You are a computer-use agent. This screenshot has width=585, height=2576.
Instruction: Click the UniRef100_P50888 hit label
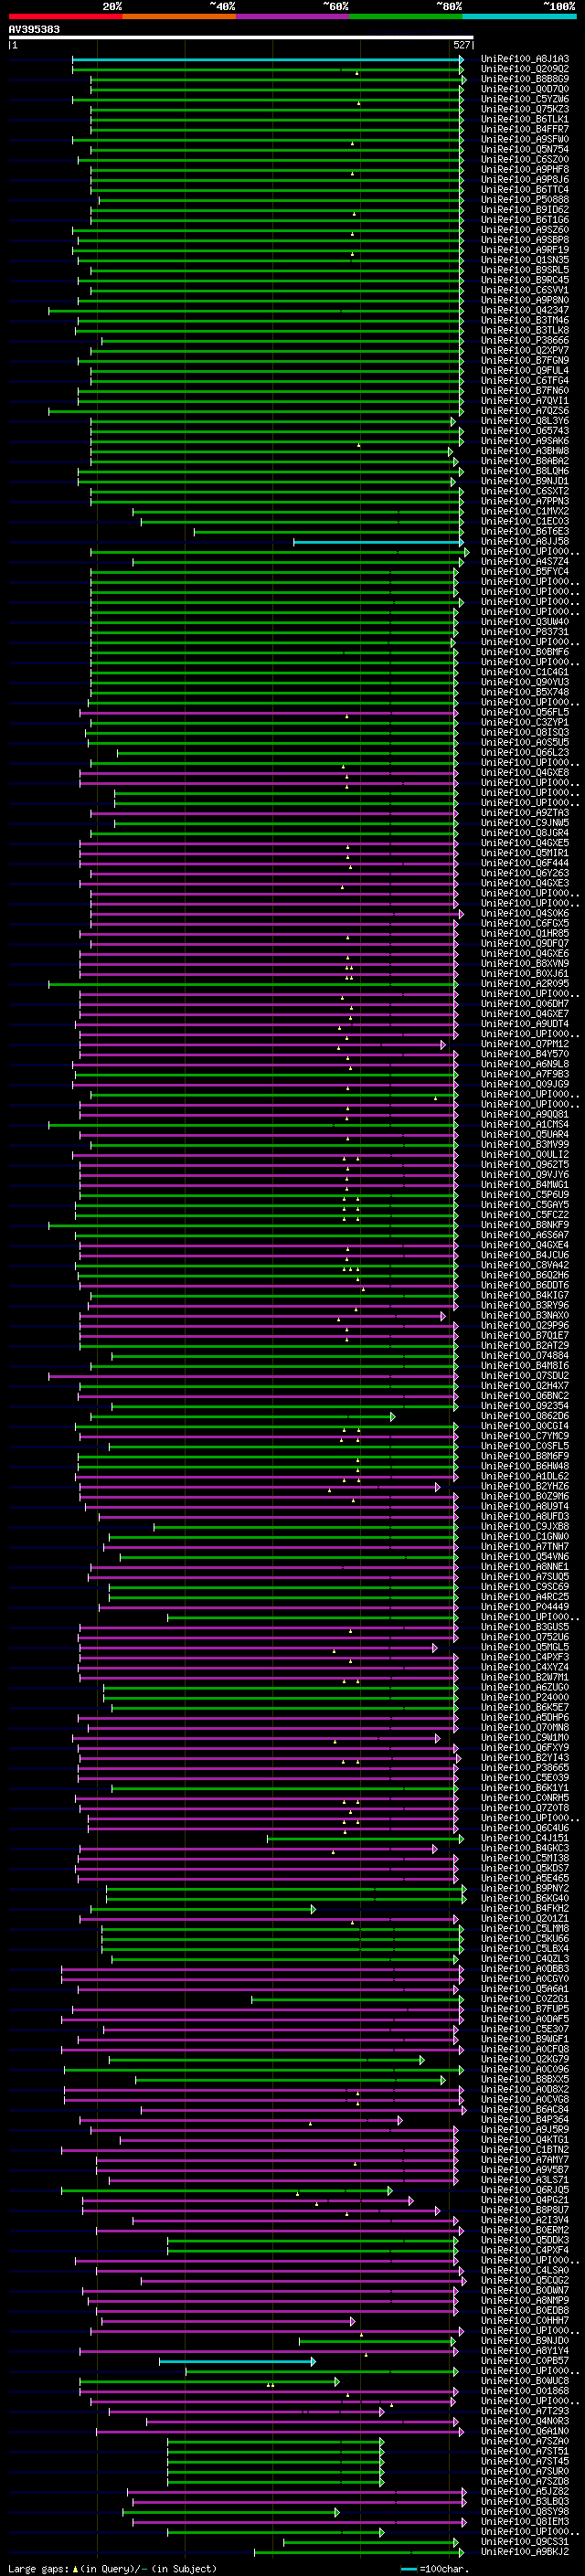(x=525, y=200)
